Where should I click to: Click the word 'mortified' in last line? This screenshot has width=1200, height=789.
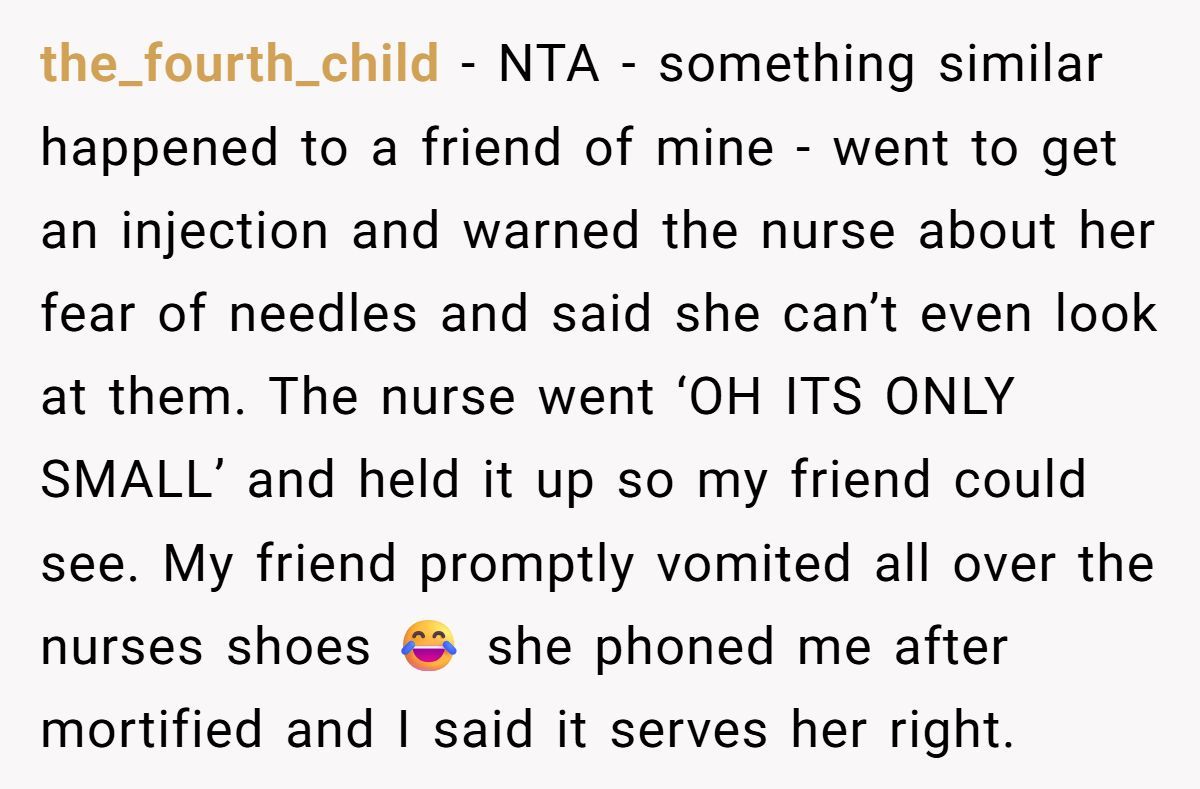pyautogui.click(x=154, y=729)
